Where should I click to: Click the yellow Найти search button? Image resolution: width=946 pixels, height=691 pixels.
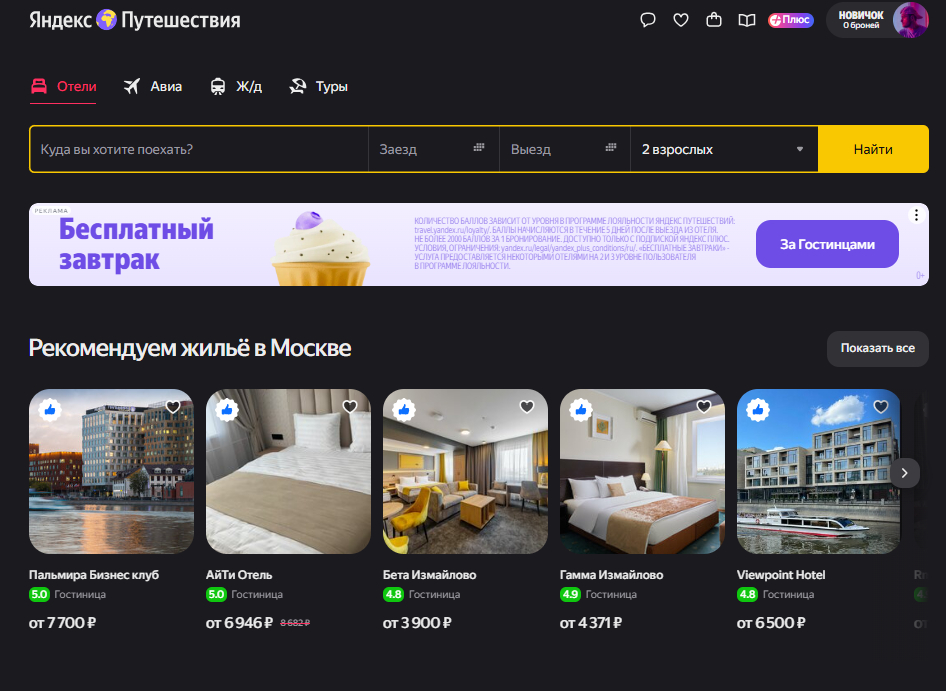[x=873, y=149]
